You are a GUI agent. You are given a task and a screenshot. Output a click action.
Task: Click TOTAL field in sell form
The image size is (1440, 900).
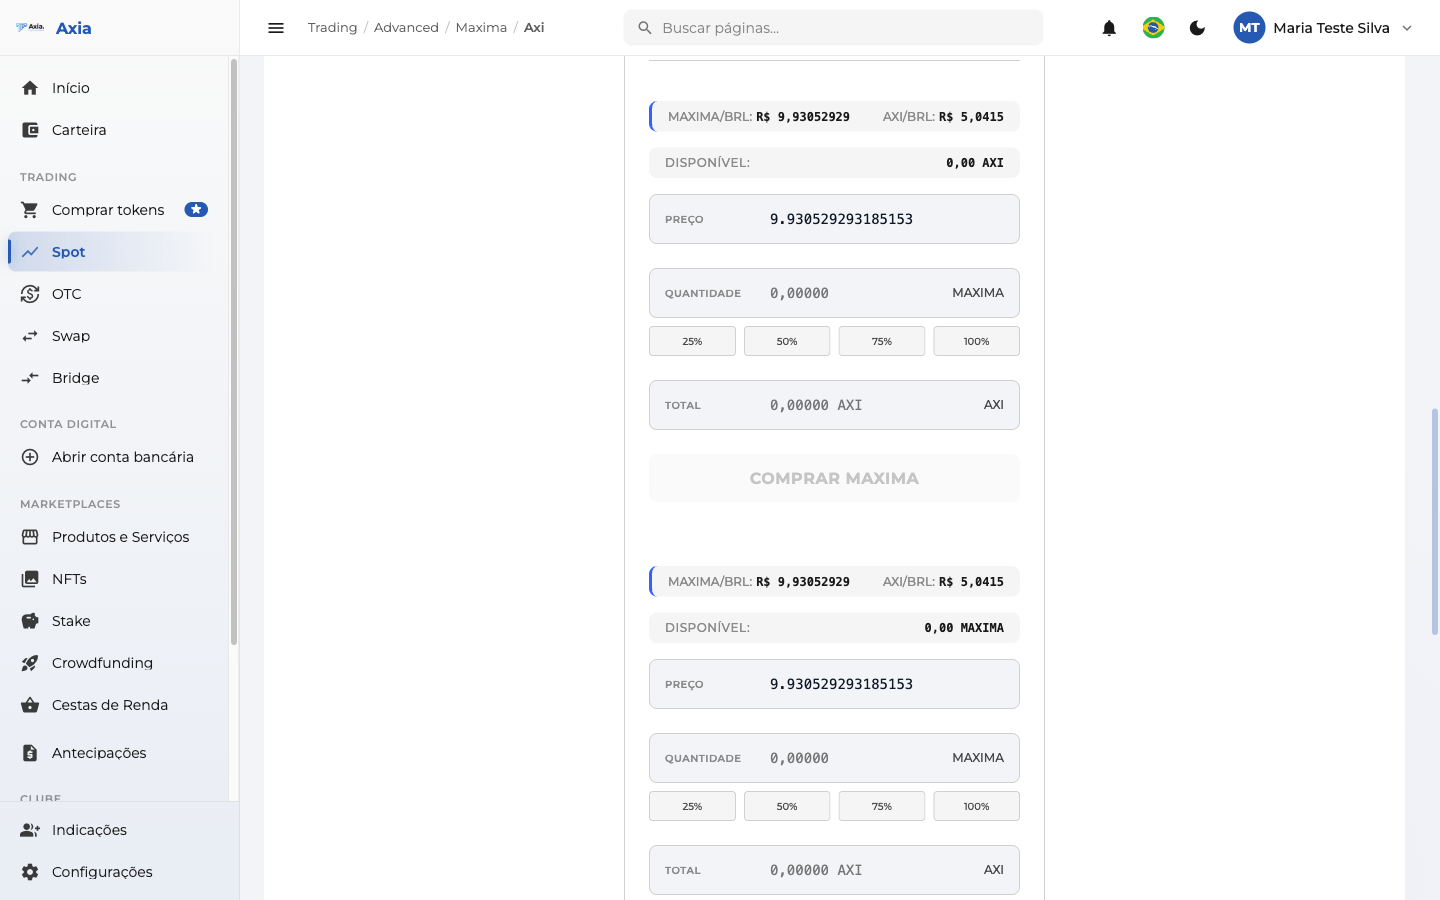click(x=834, y=870)
